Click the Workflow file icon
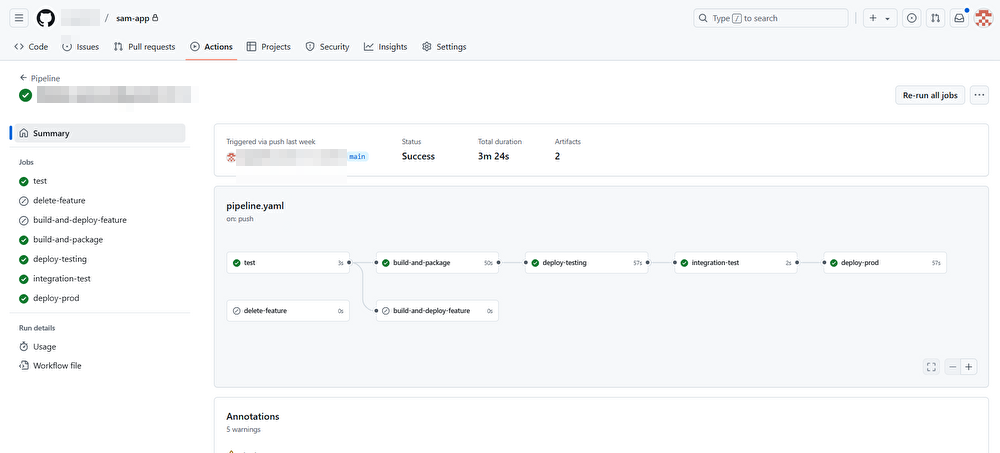Viewport: 1000px width, 453px height. click(24, 366)
